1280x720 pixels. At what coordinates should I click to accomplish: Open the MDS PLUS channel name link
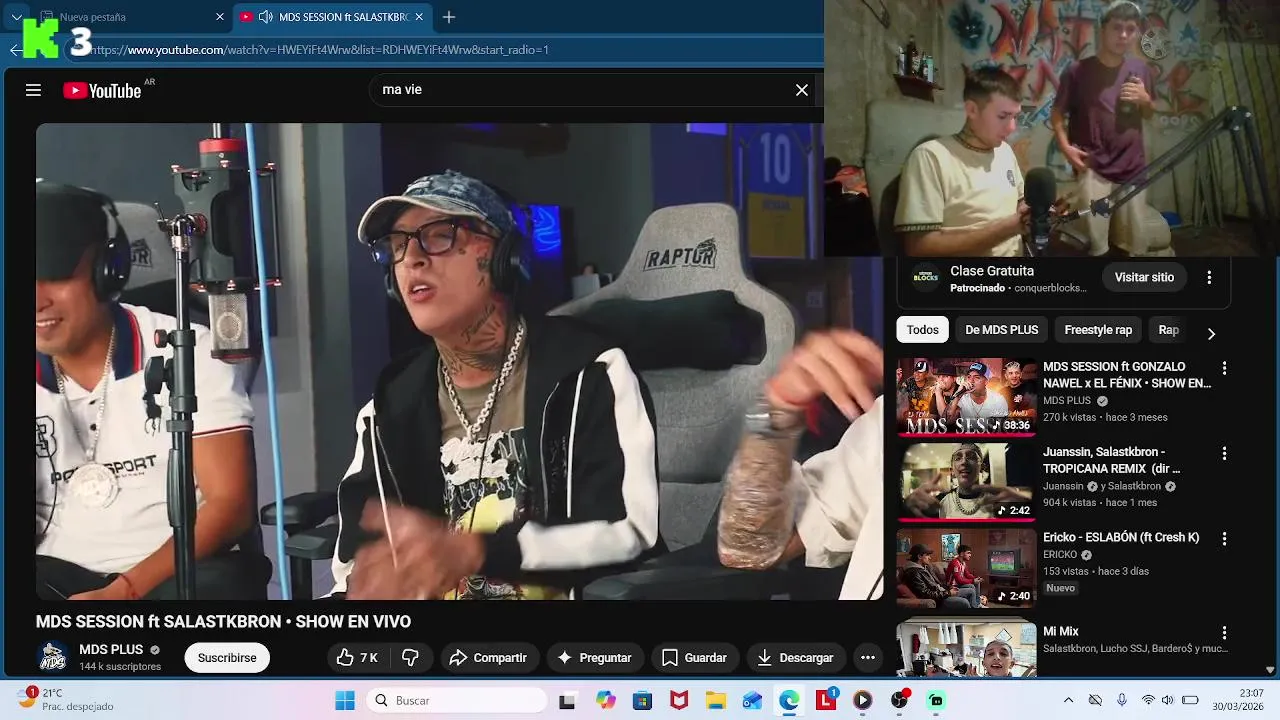click(111, 650)
